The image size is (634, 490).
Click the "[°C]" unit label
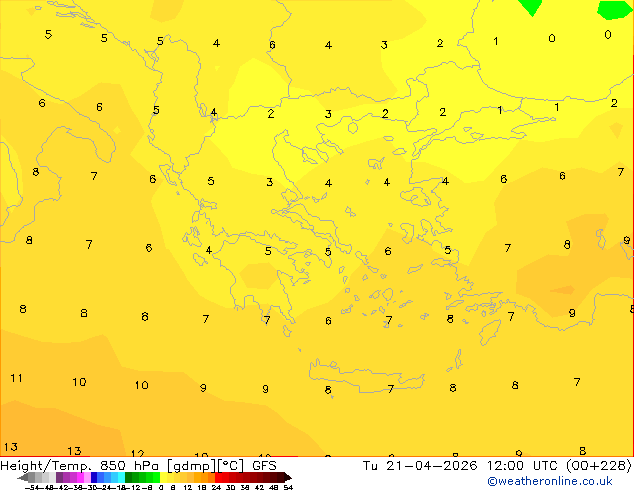[231, 466]
